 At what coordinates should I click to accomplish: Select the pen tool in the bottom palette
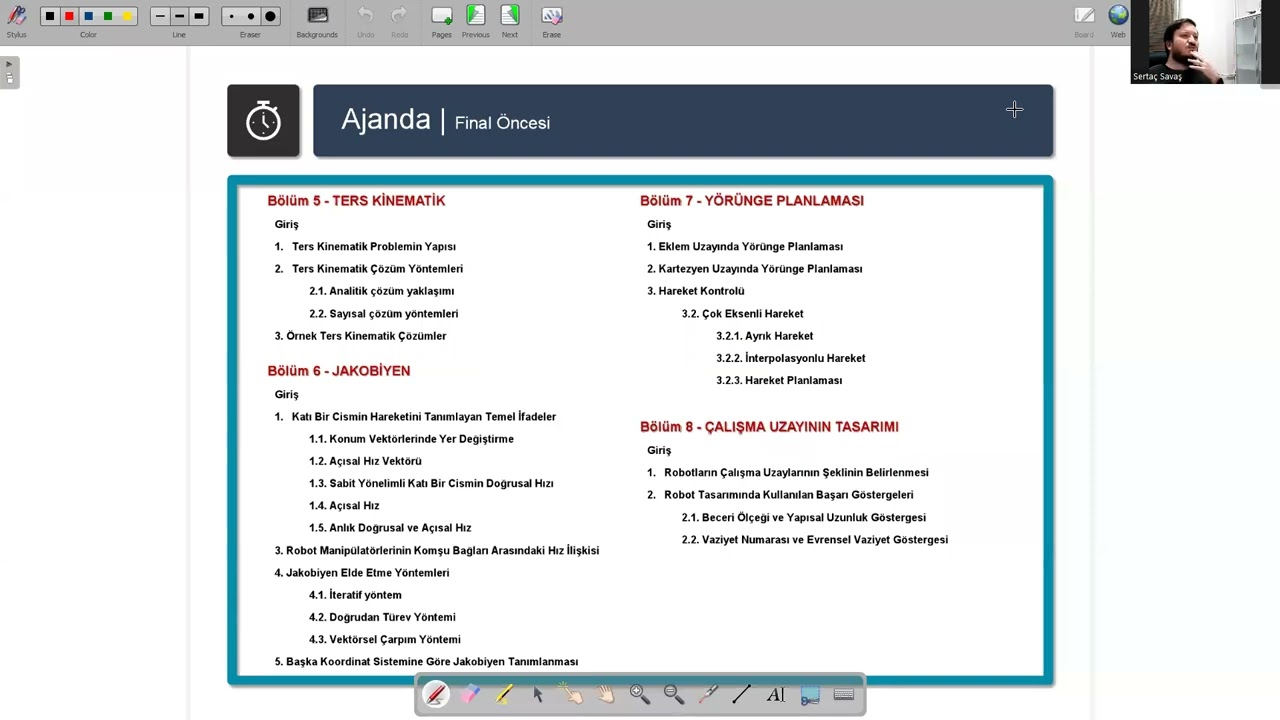click(x=436, y=694)
